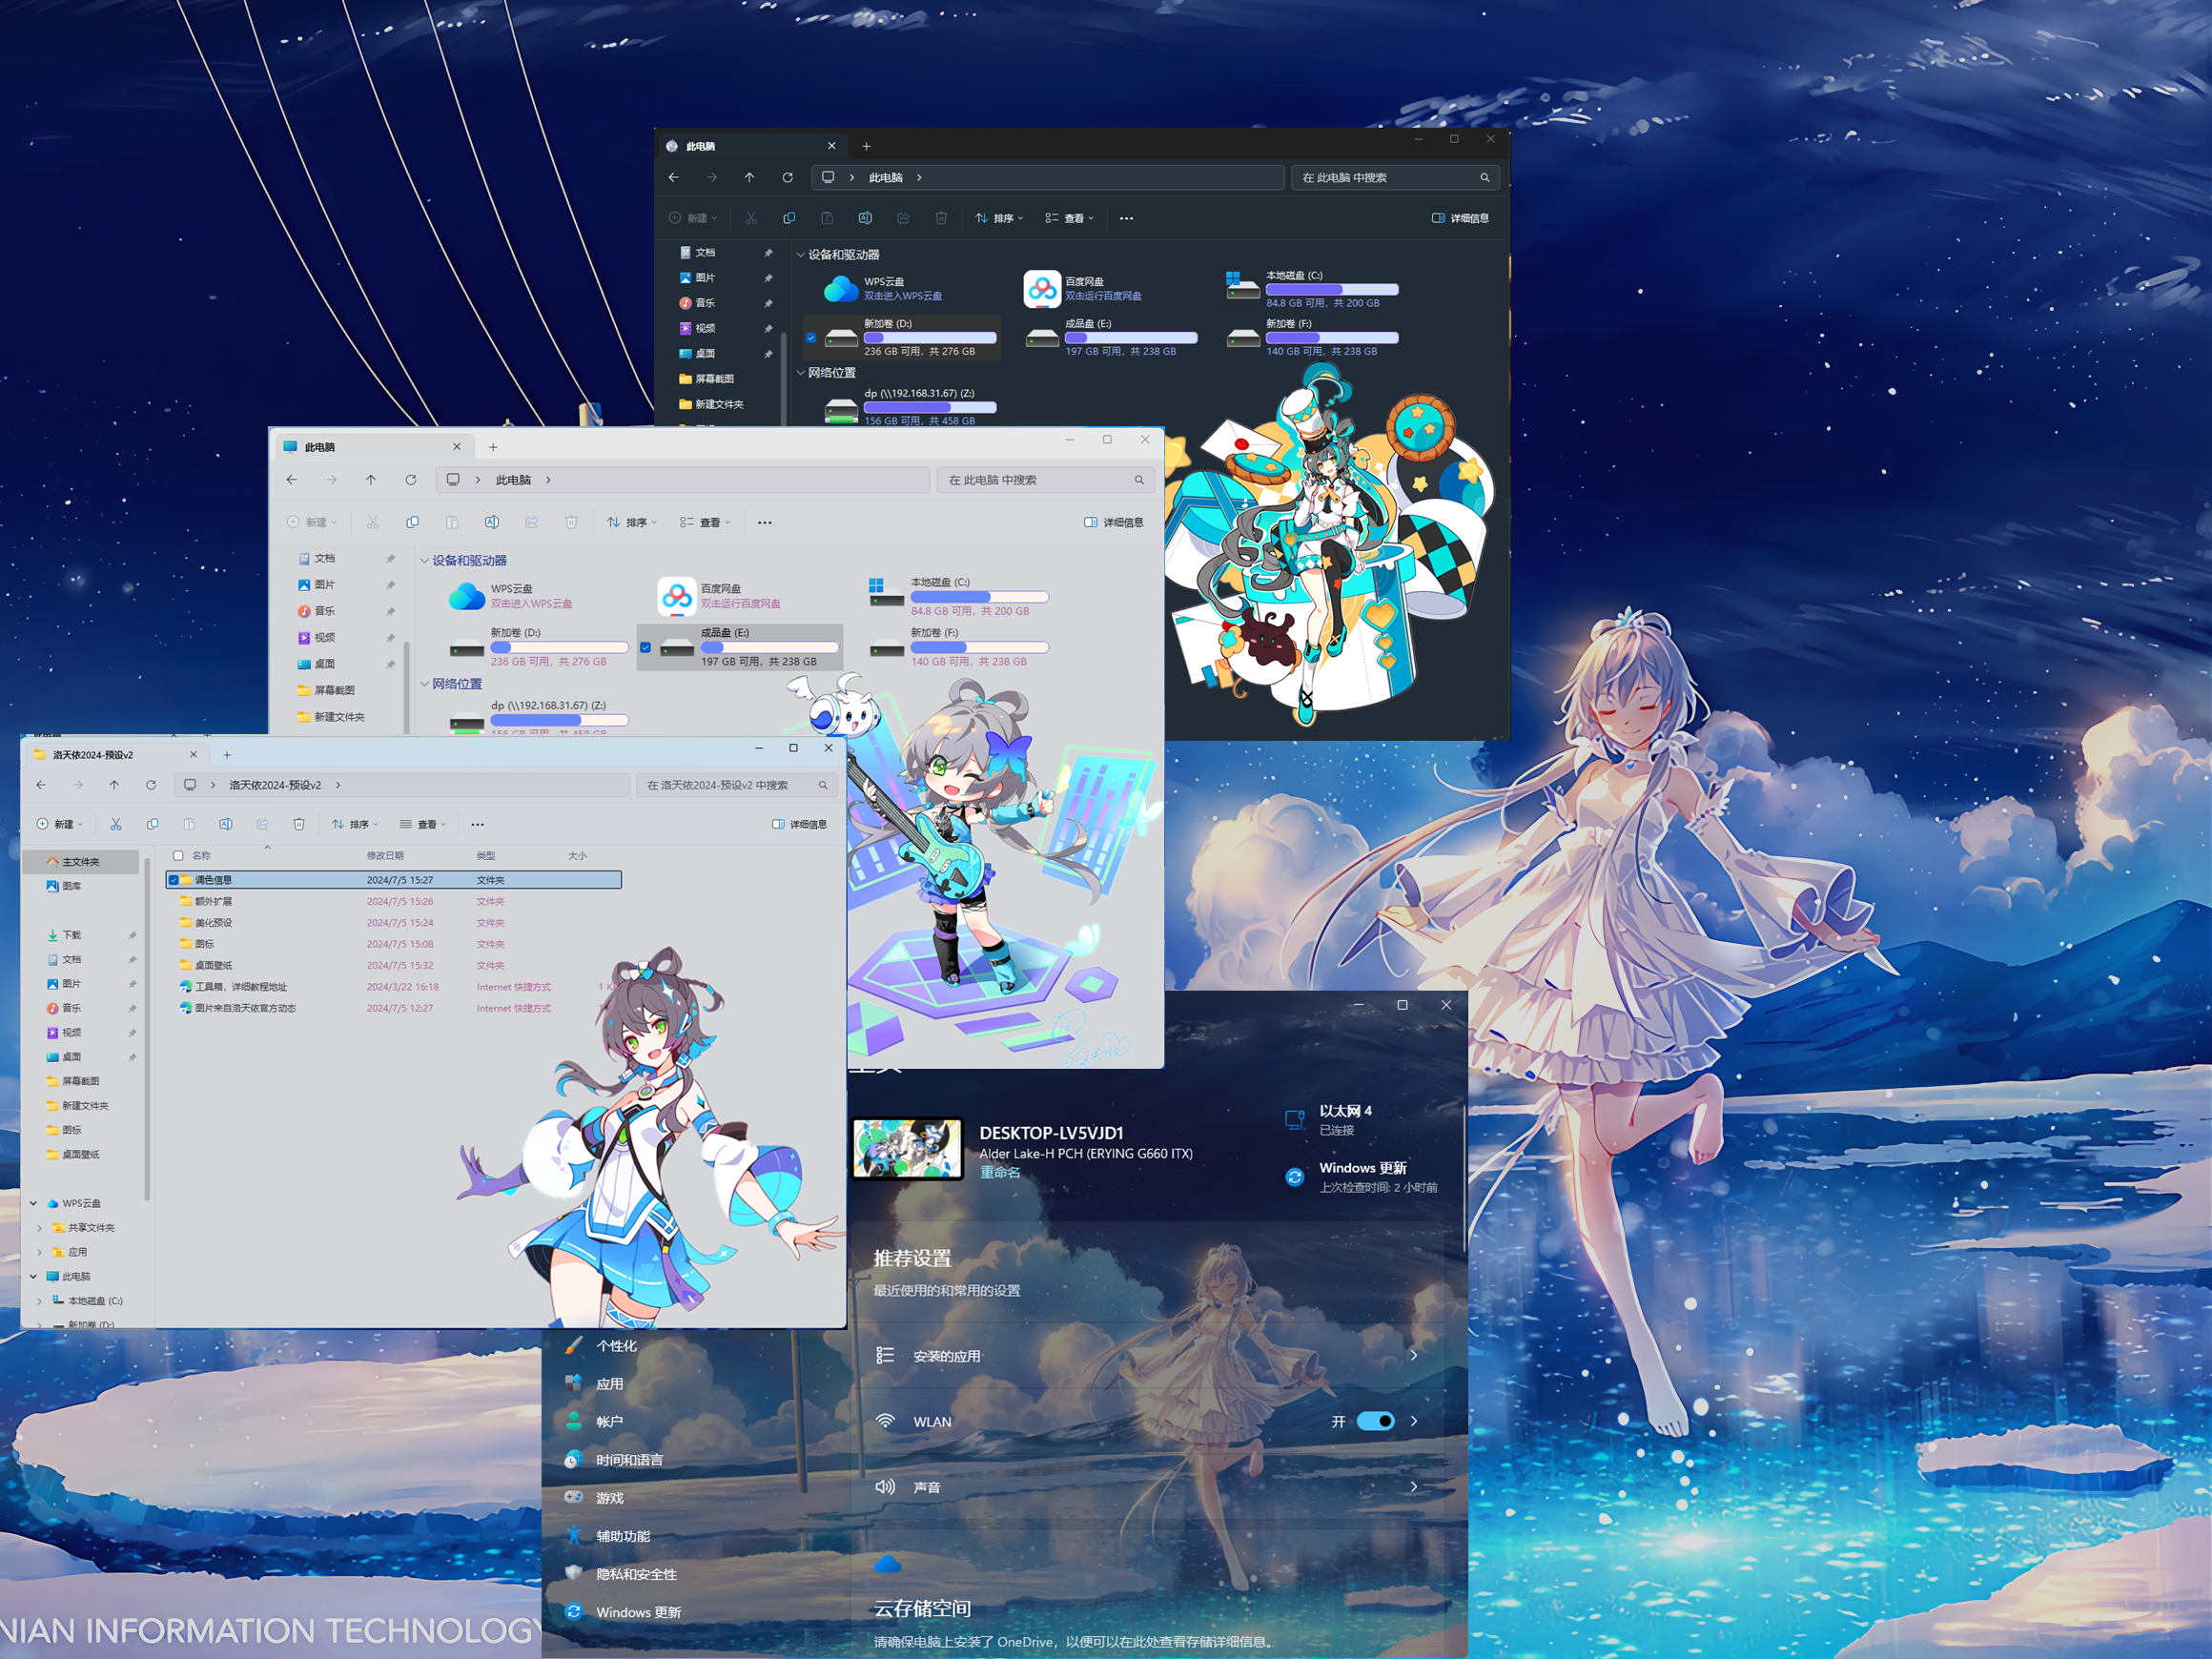Click the rename icon in 洛天依2024-预设v2 toolbar
2212x1659 pixels.
[x=226, y=824]
